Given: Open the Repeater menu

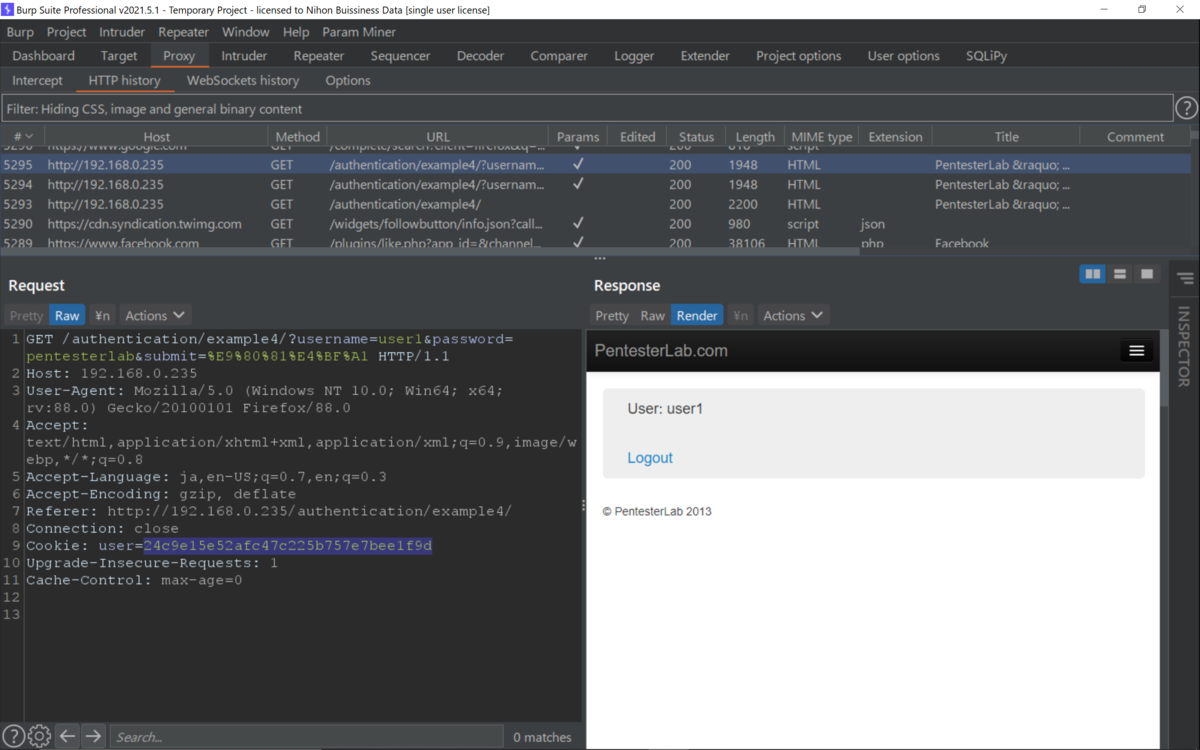Looking at the screenshot, I should coord(184,32).
